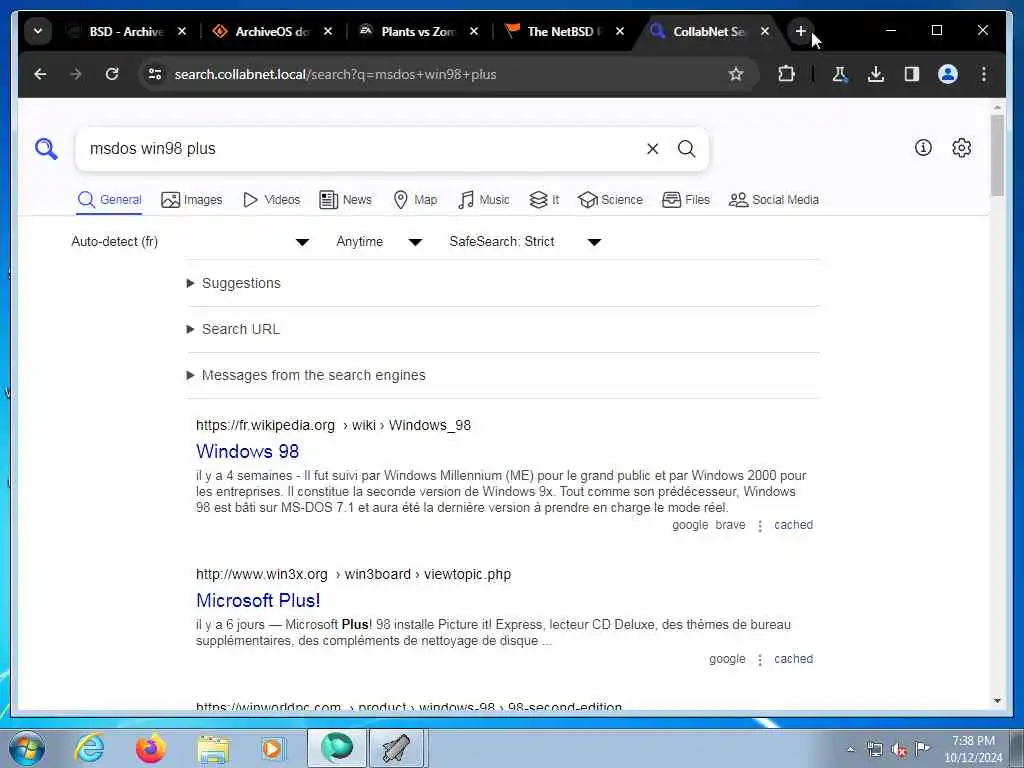The image size is (1024, 768).
Task: Open the Downloads icon
Action: (x=876, y=74)
